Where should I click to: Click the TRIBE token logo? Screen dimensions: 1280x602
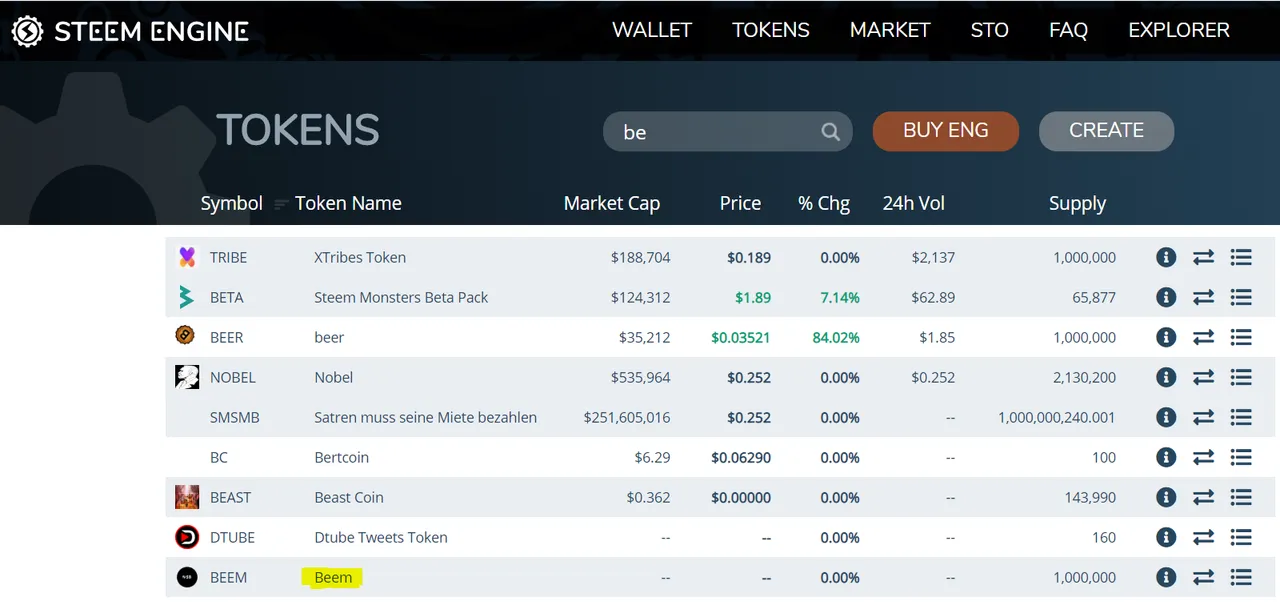pyautogui.click(x=187, y=257)
